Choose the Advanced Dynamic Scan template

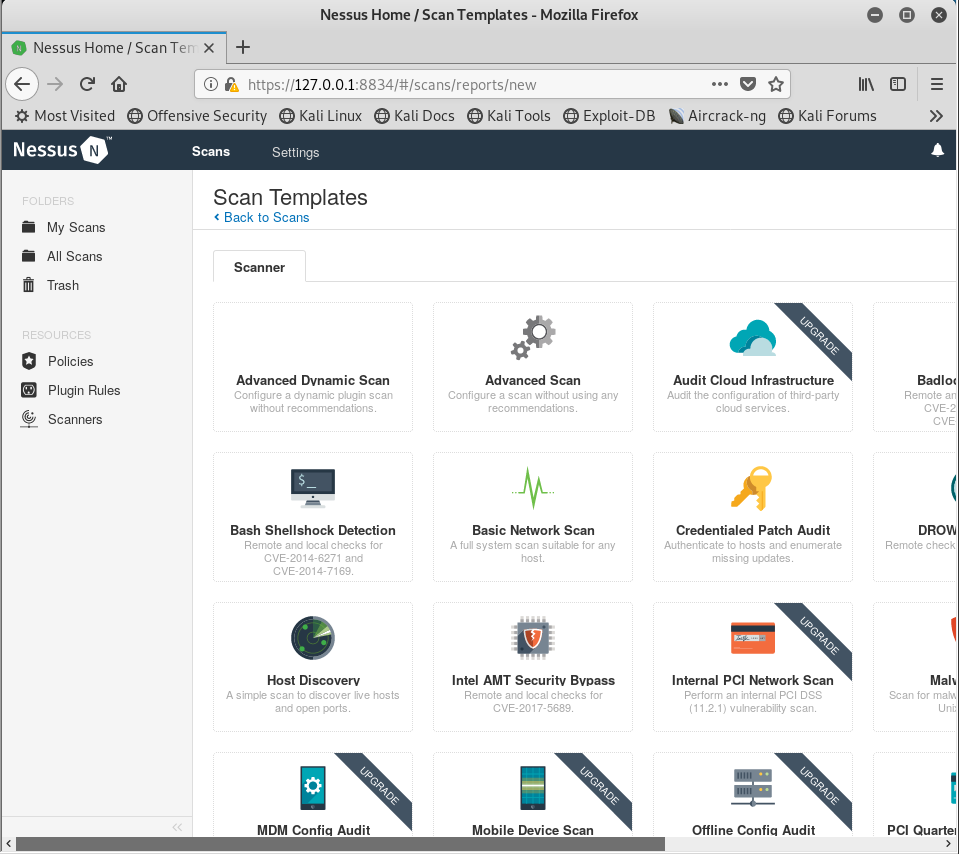point(313,367)
